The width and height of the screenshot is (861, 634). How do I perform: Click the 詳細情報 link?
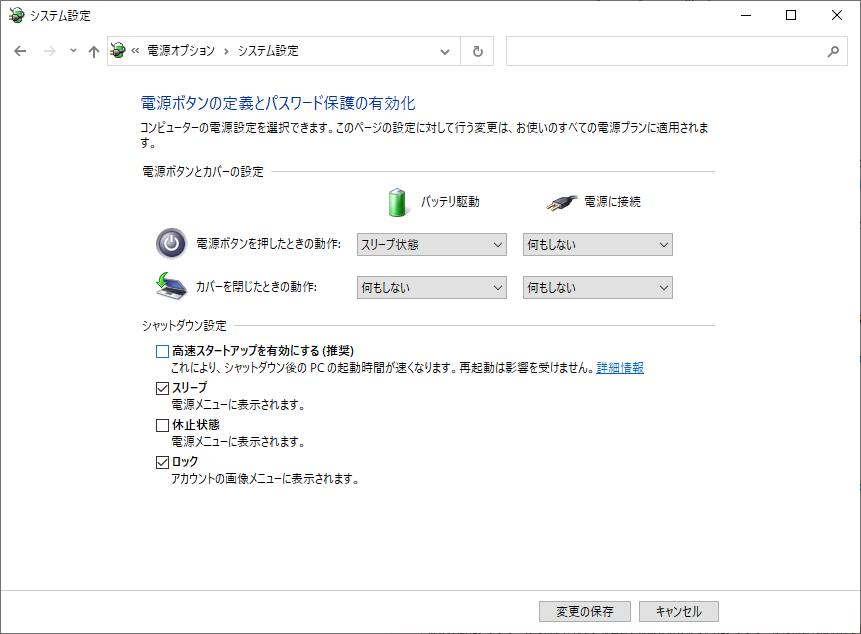620,368
